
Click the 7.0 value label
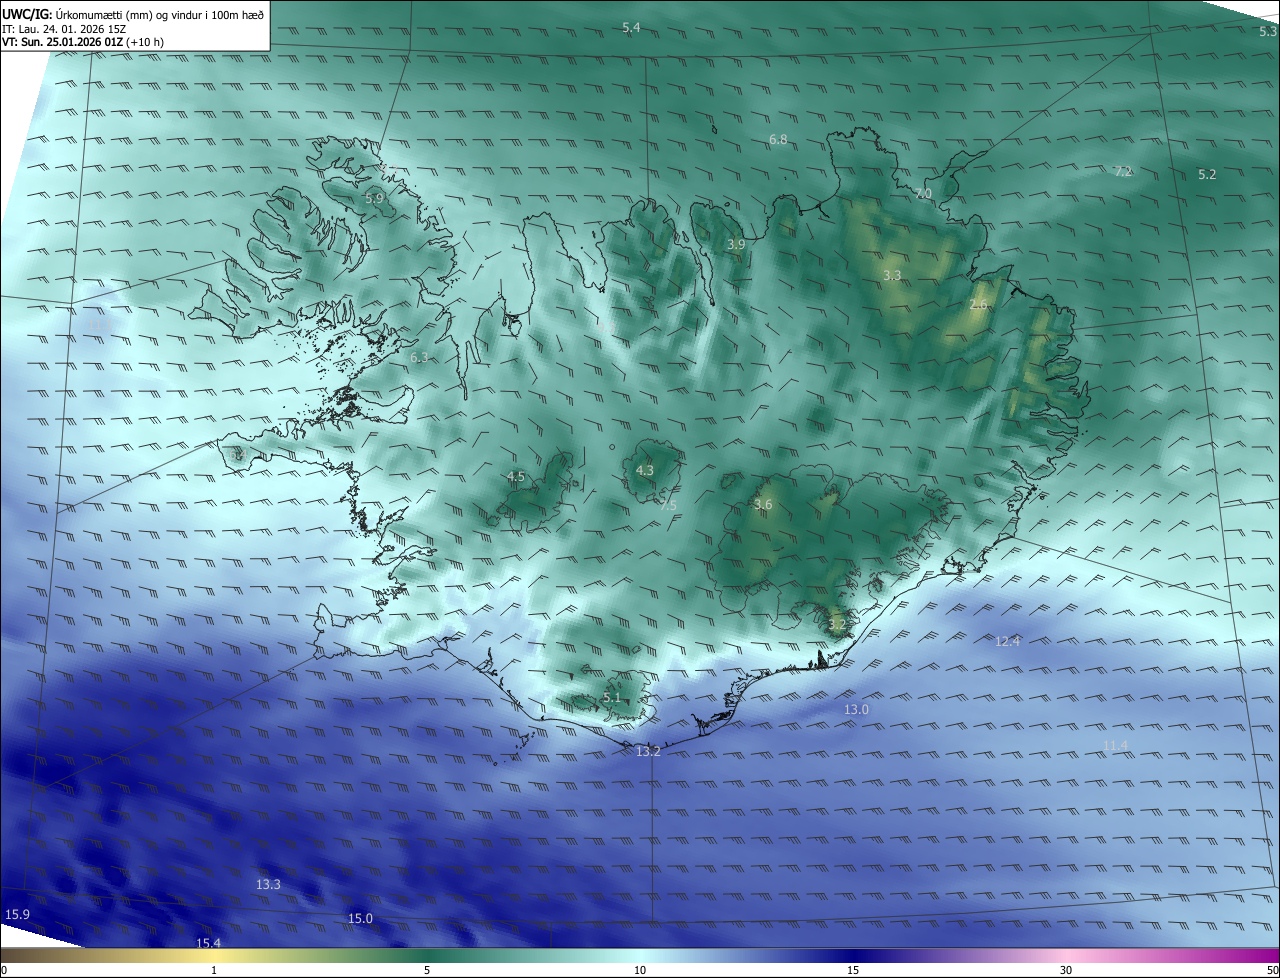(923, 194)
